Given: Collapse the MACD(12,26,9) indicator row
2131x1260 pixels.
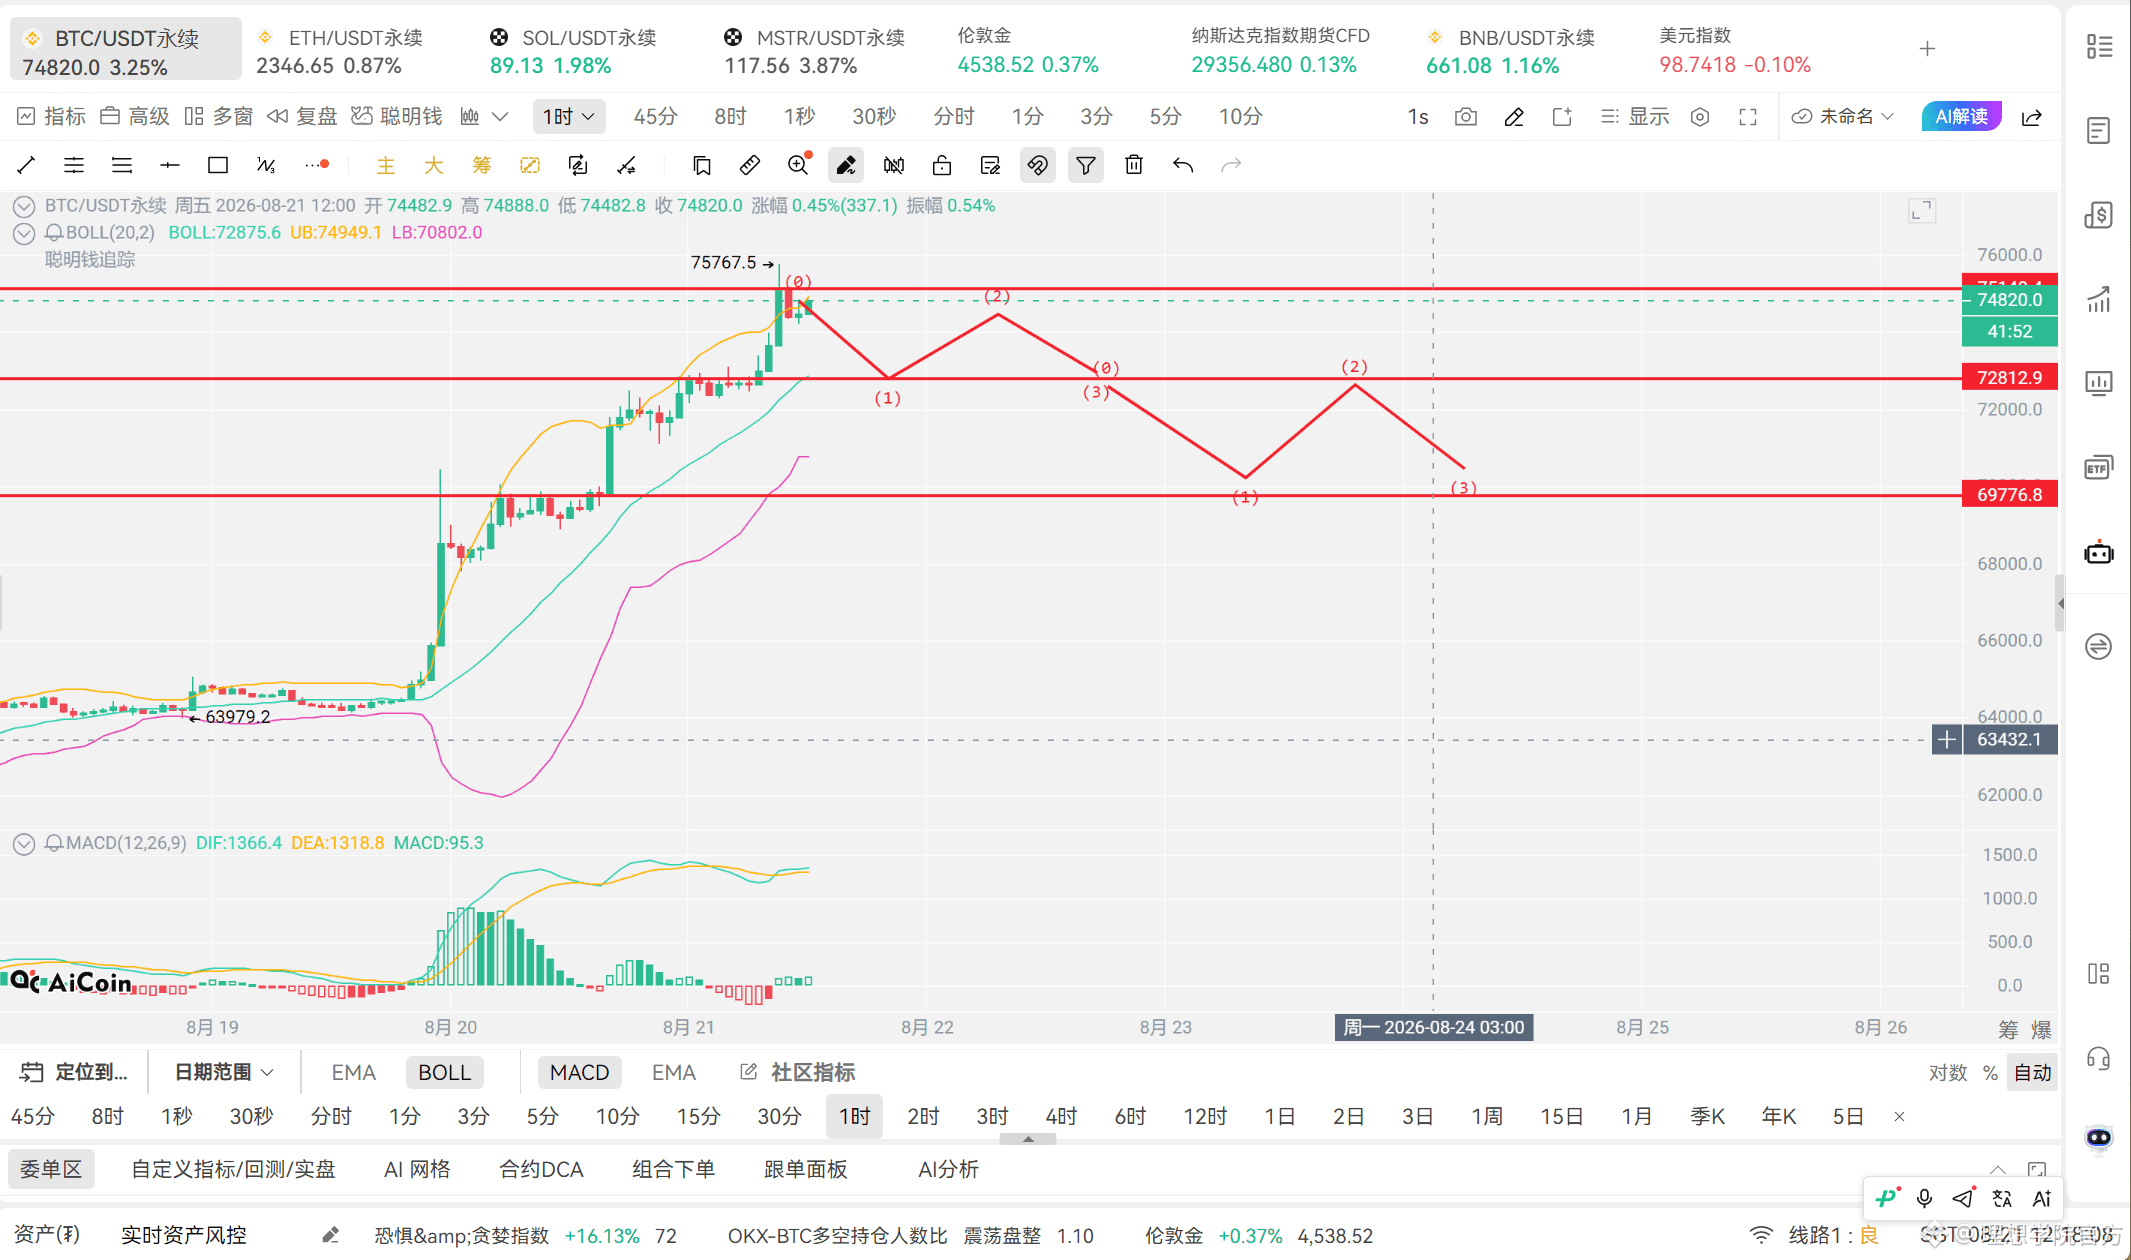Looking at the screenshot, I should coord(24,844).
